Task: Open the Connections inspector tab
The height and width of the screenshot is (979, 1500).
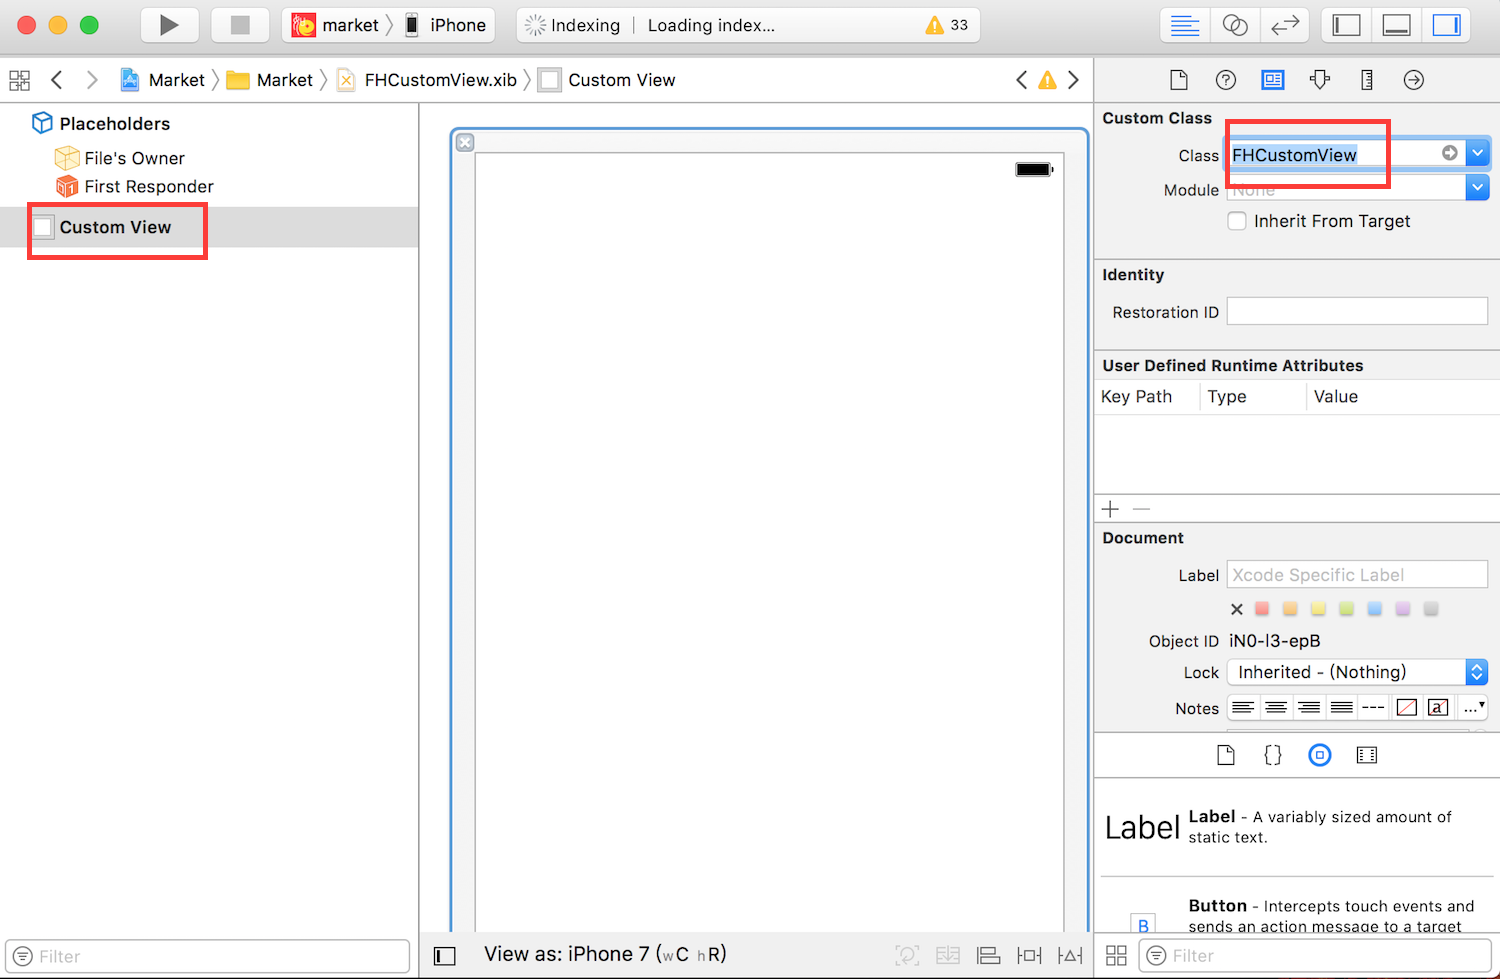Action: (x=1413, y=80)
